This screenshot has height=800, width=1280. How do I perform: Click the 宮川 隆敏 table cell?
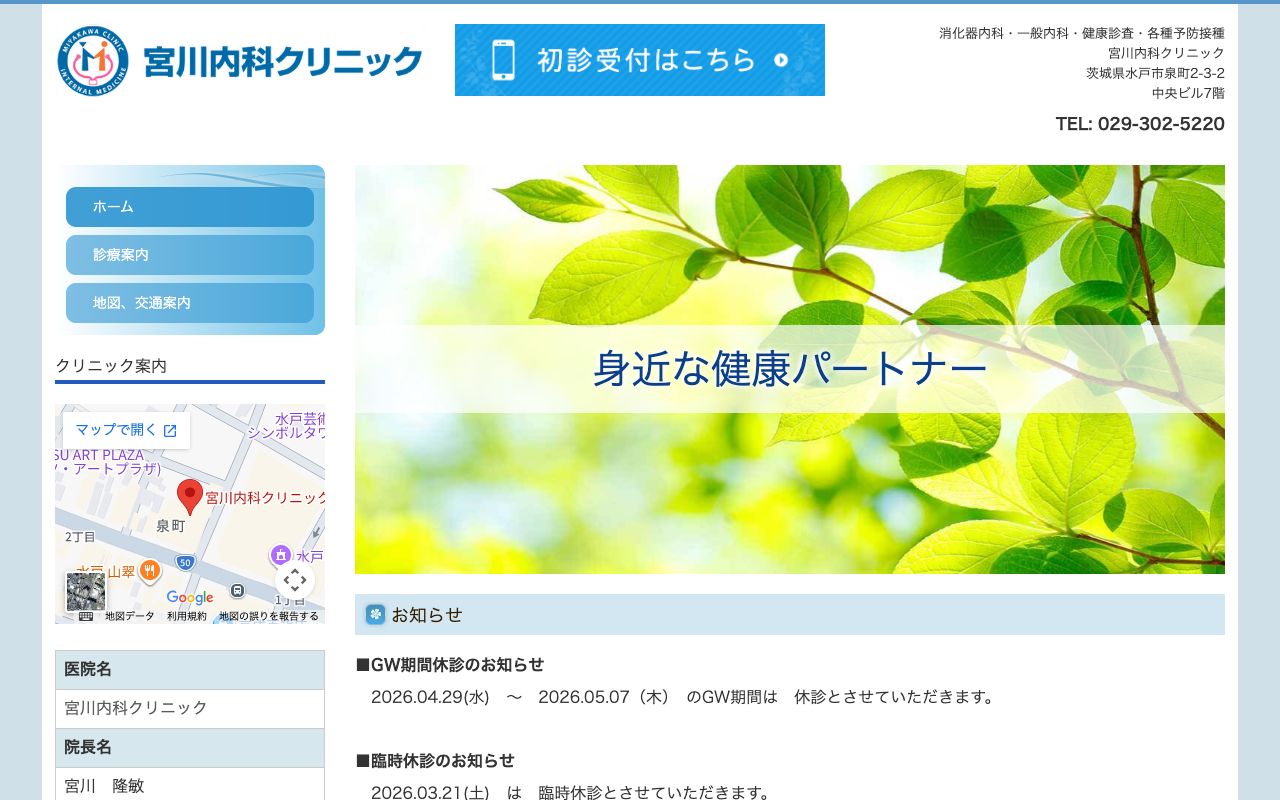190,785
